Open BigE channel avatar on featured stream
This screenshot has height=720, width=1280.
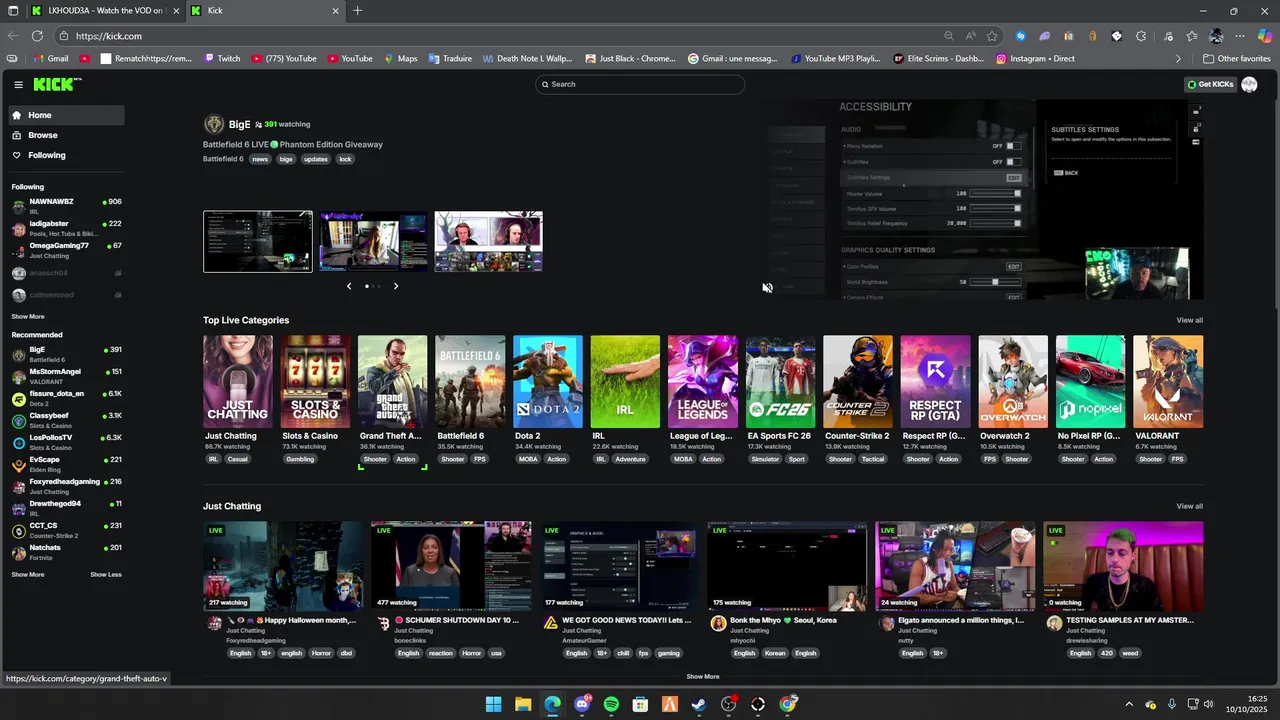(214, 125)
